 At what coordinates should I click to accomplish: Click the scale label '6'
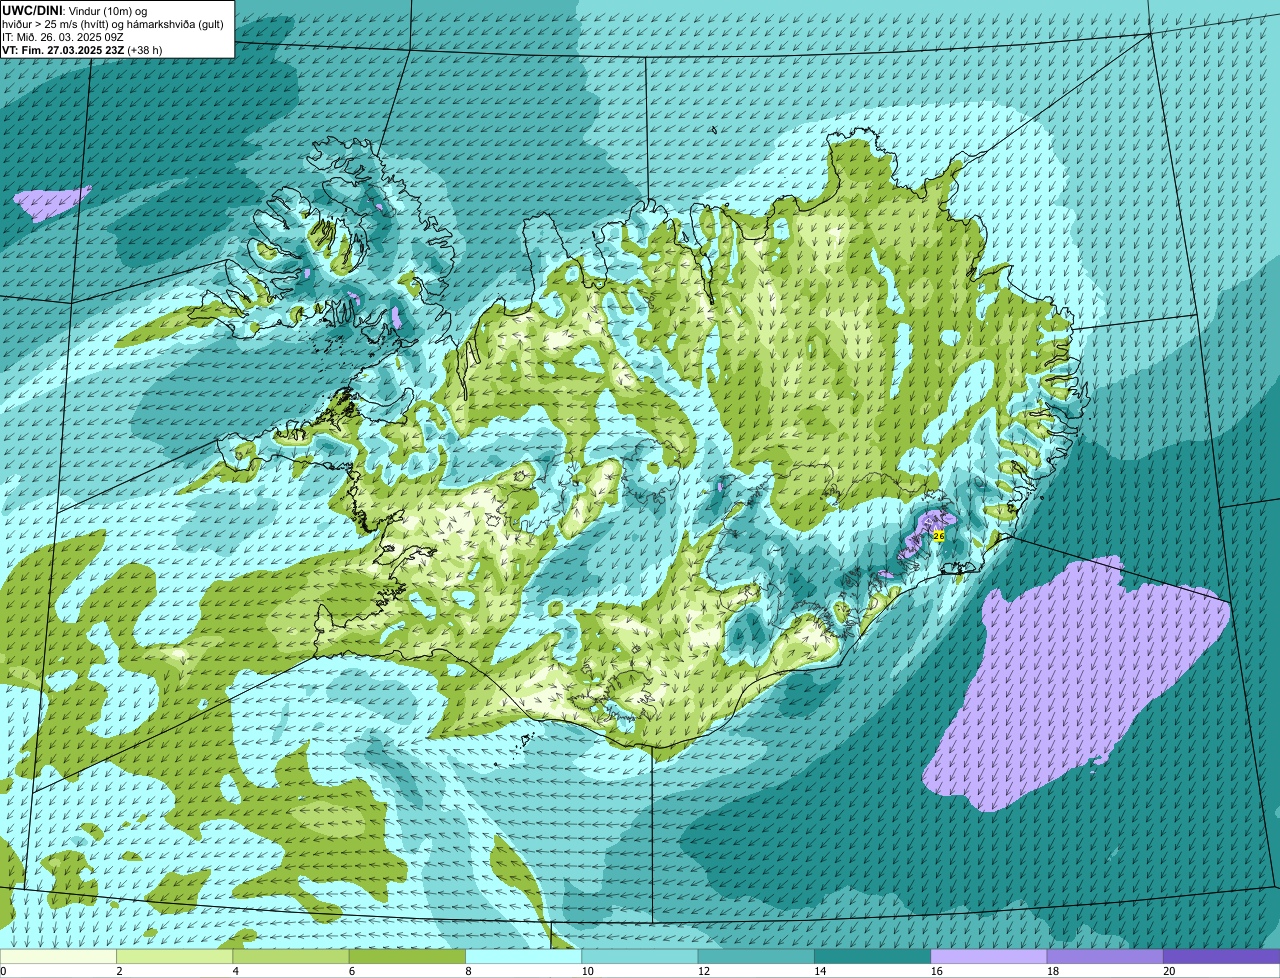click(352, 971)
